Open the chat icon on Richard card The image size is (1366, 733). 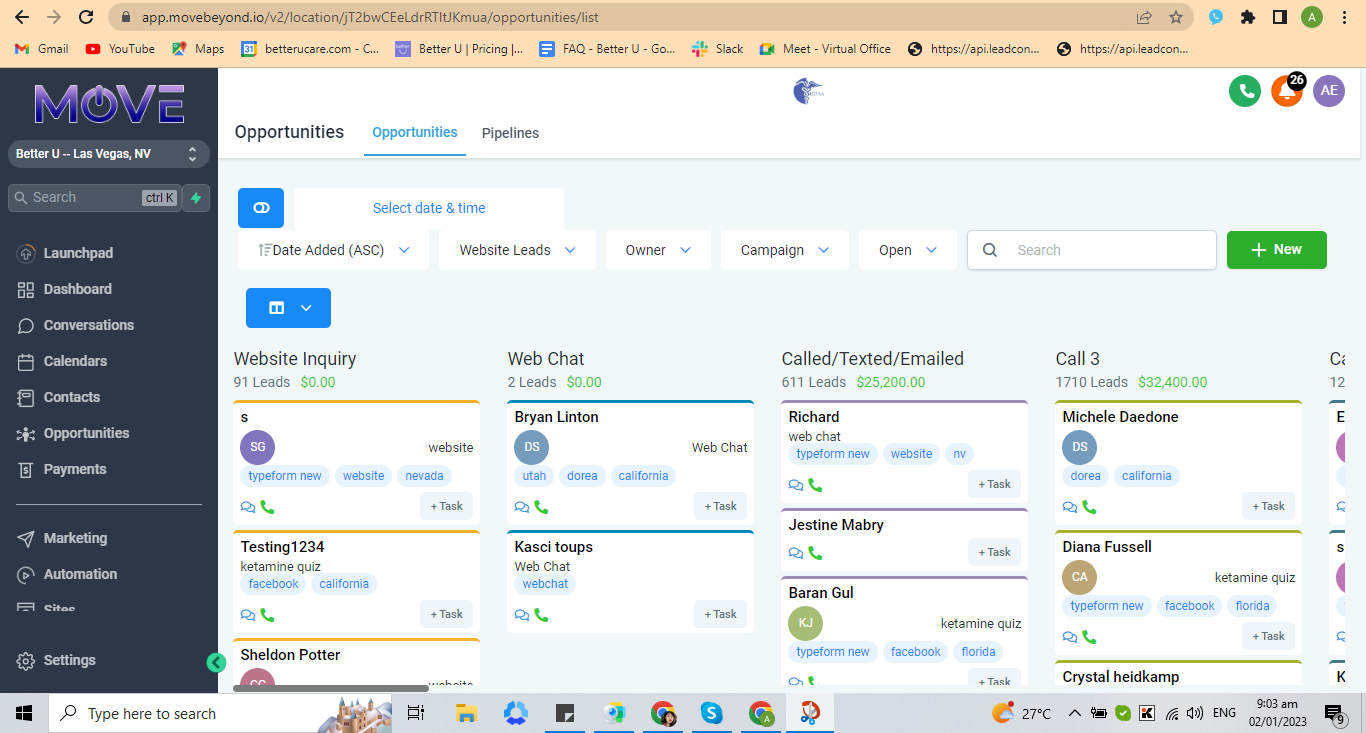(796, 485)
